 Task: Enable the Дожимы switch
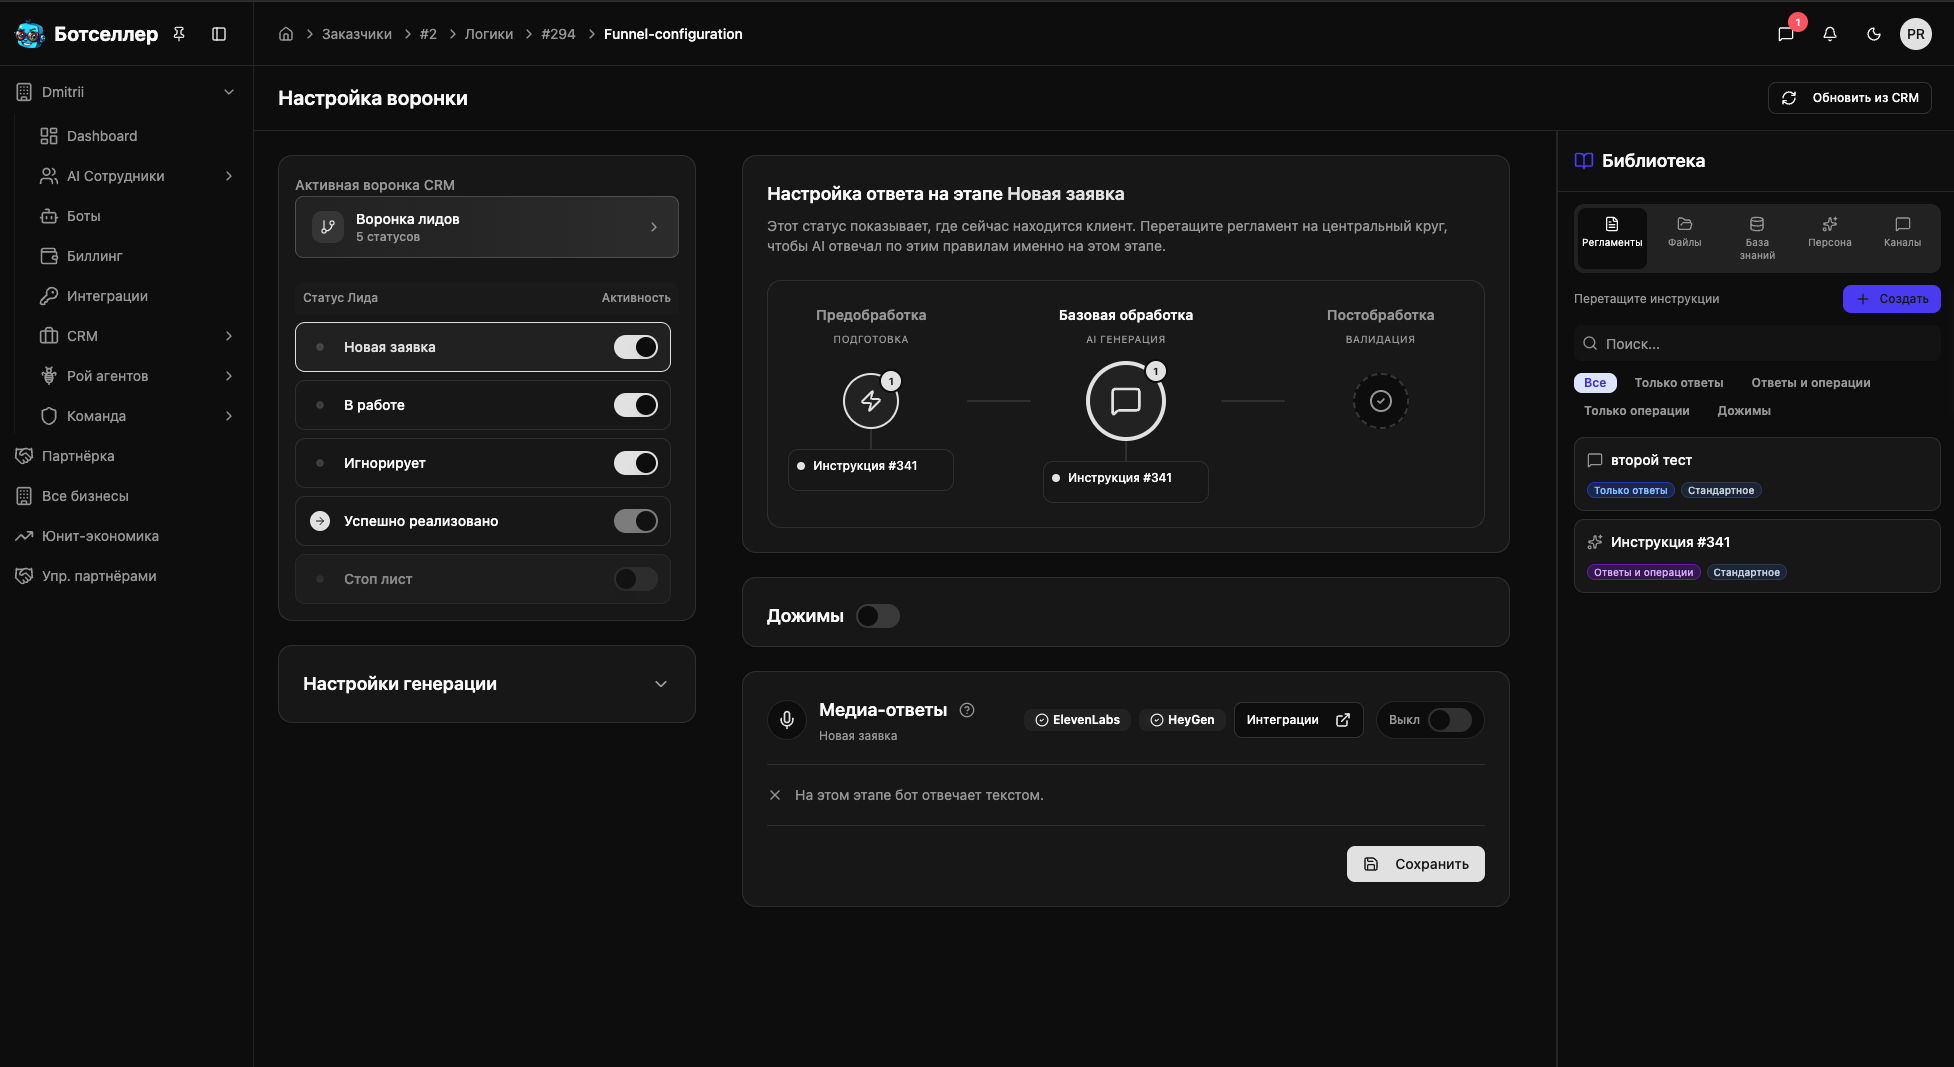point(878,616)
